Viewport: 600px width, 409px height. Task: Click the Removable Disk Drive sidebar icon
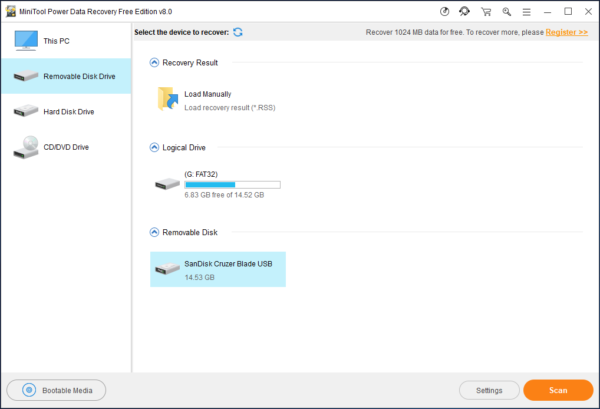[26, 76]
